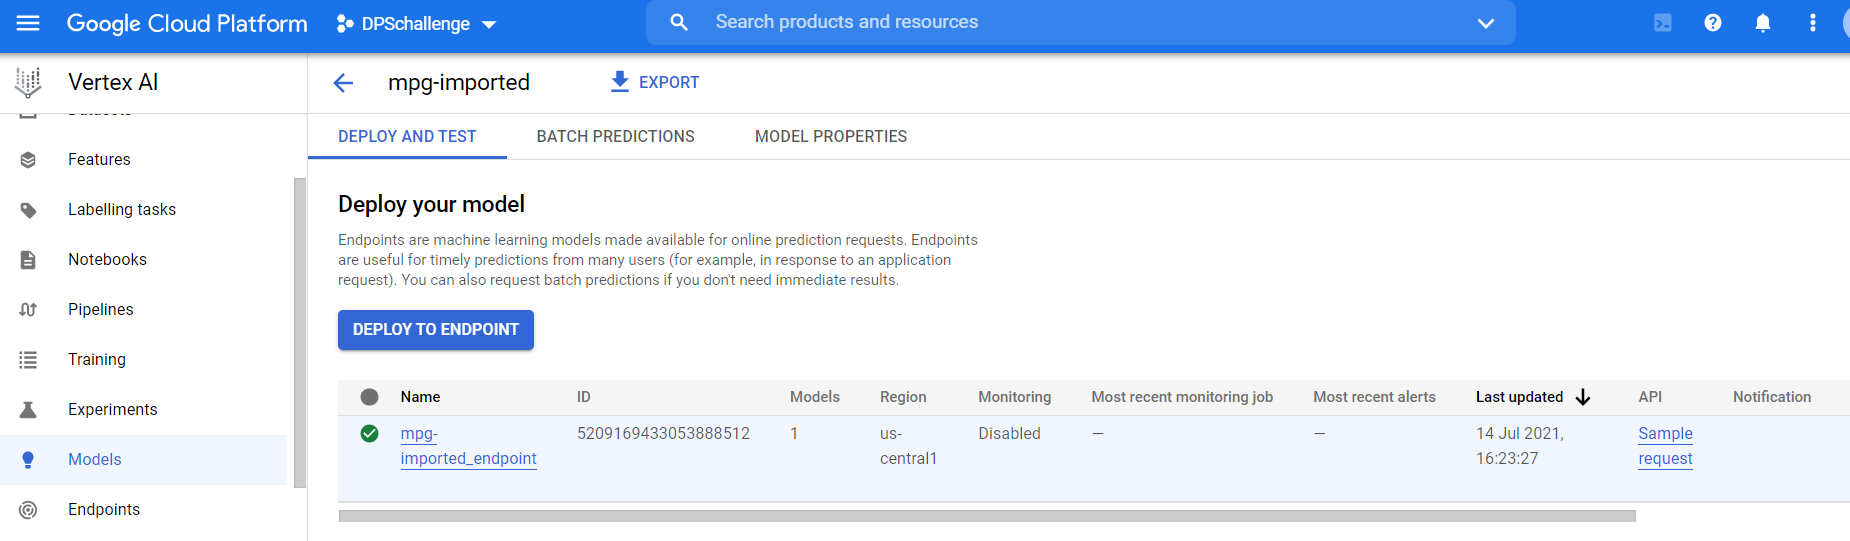Open Models in the sidebar
The width and height of the screenshot is (1850, 541).
coord(94,459)
